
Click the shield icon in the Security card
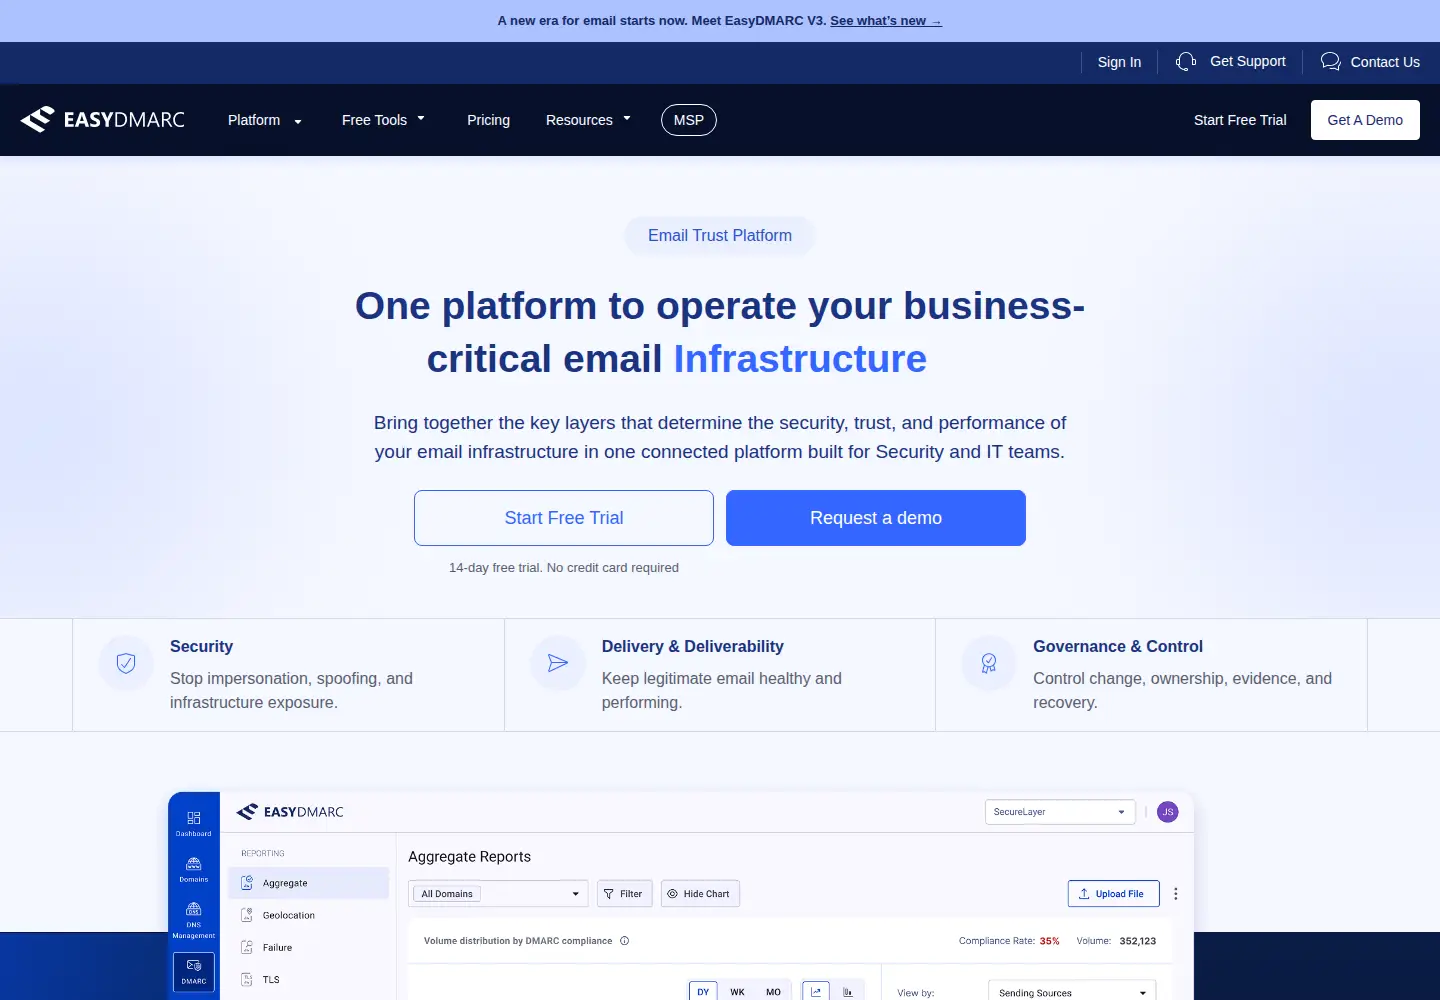point(126,663)
